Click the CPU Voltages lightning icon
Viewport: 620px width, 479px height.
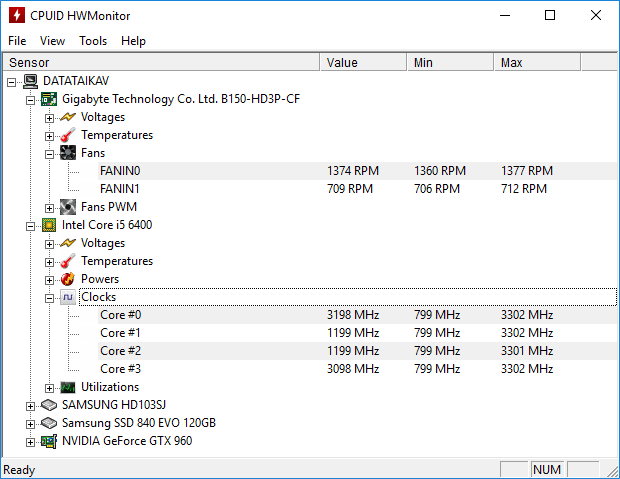pyautogui.click(x=68, y=243)
